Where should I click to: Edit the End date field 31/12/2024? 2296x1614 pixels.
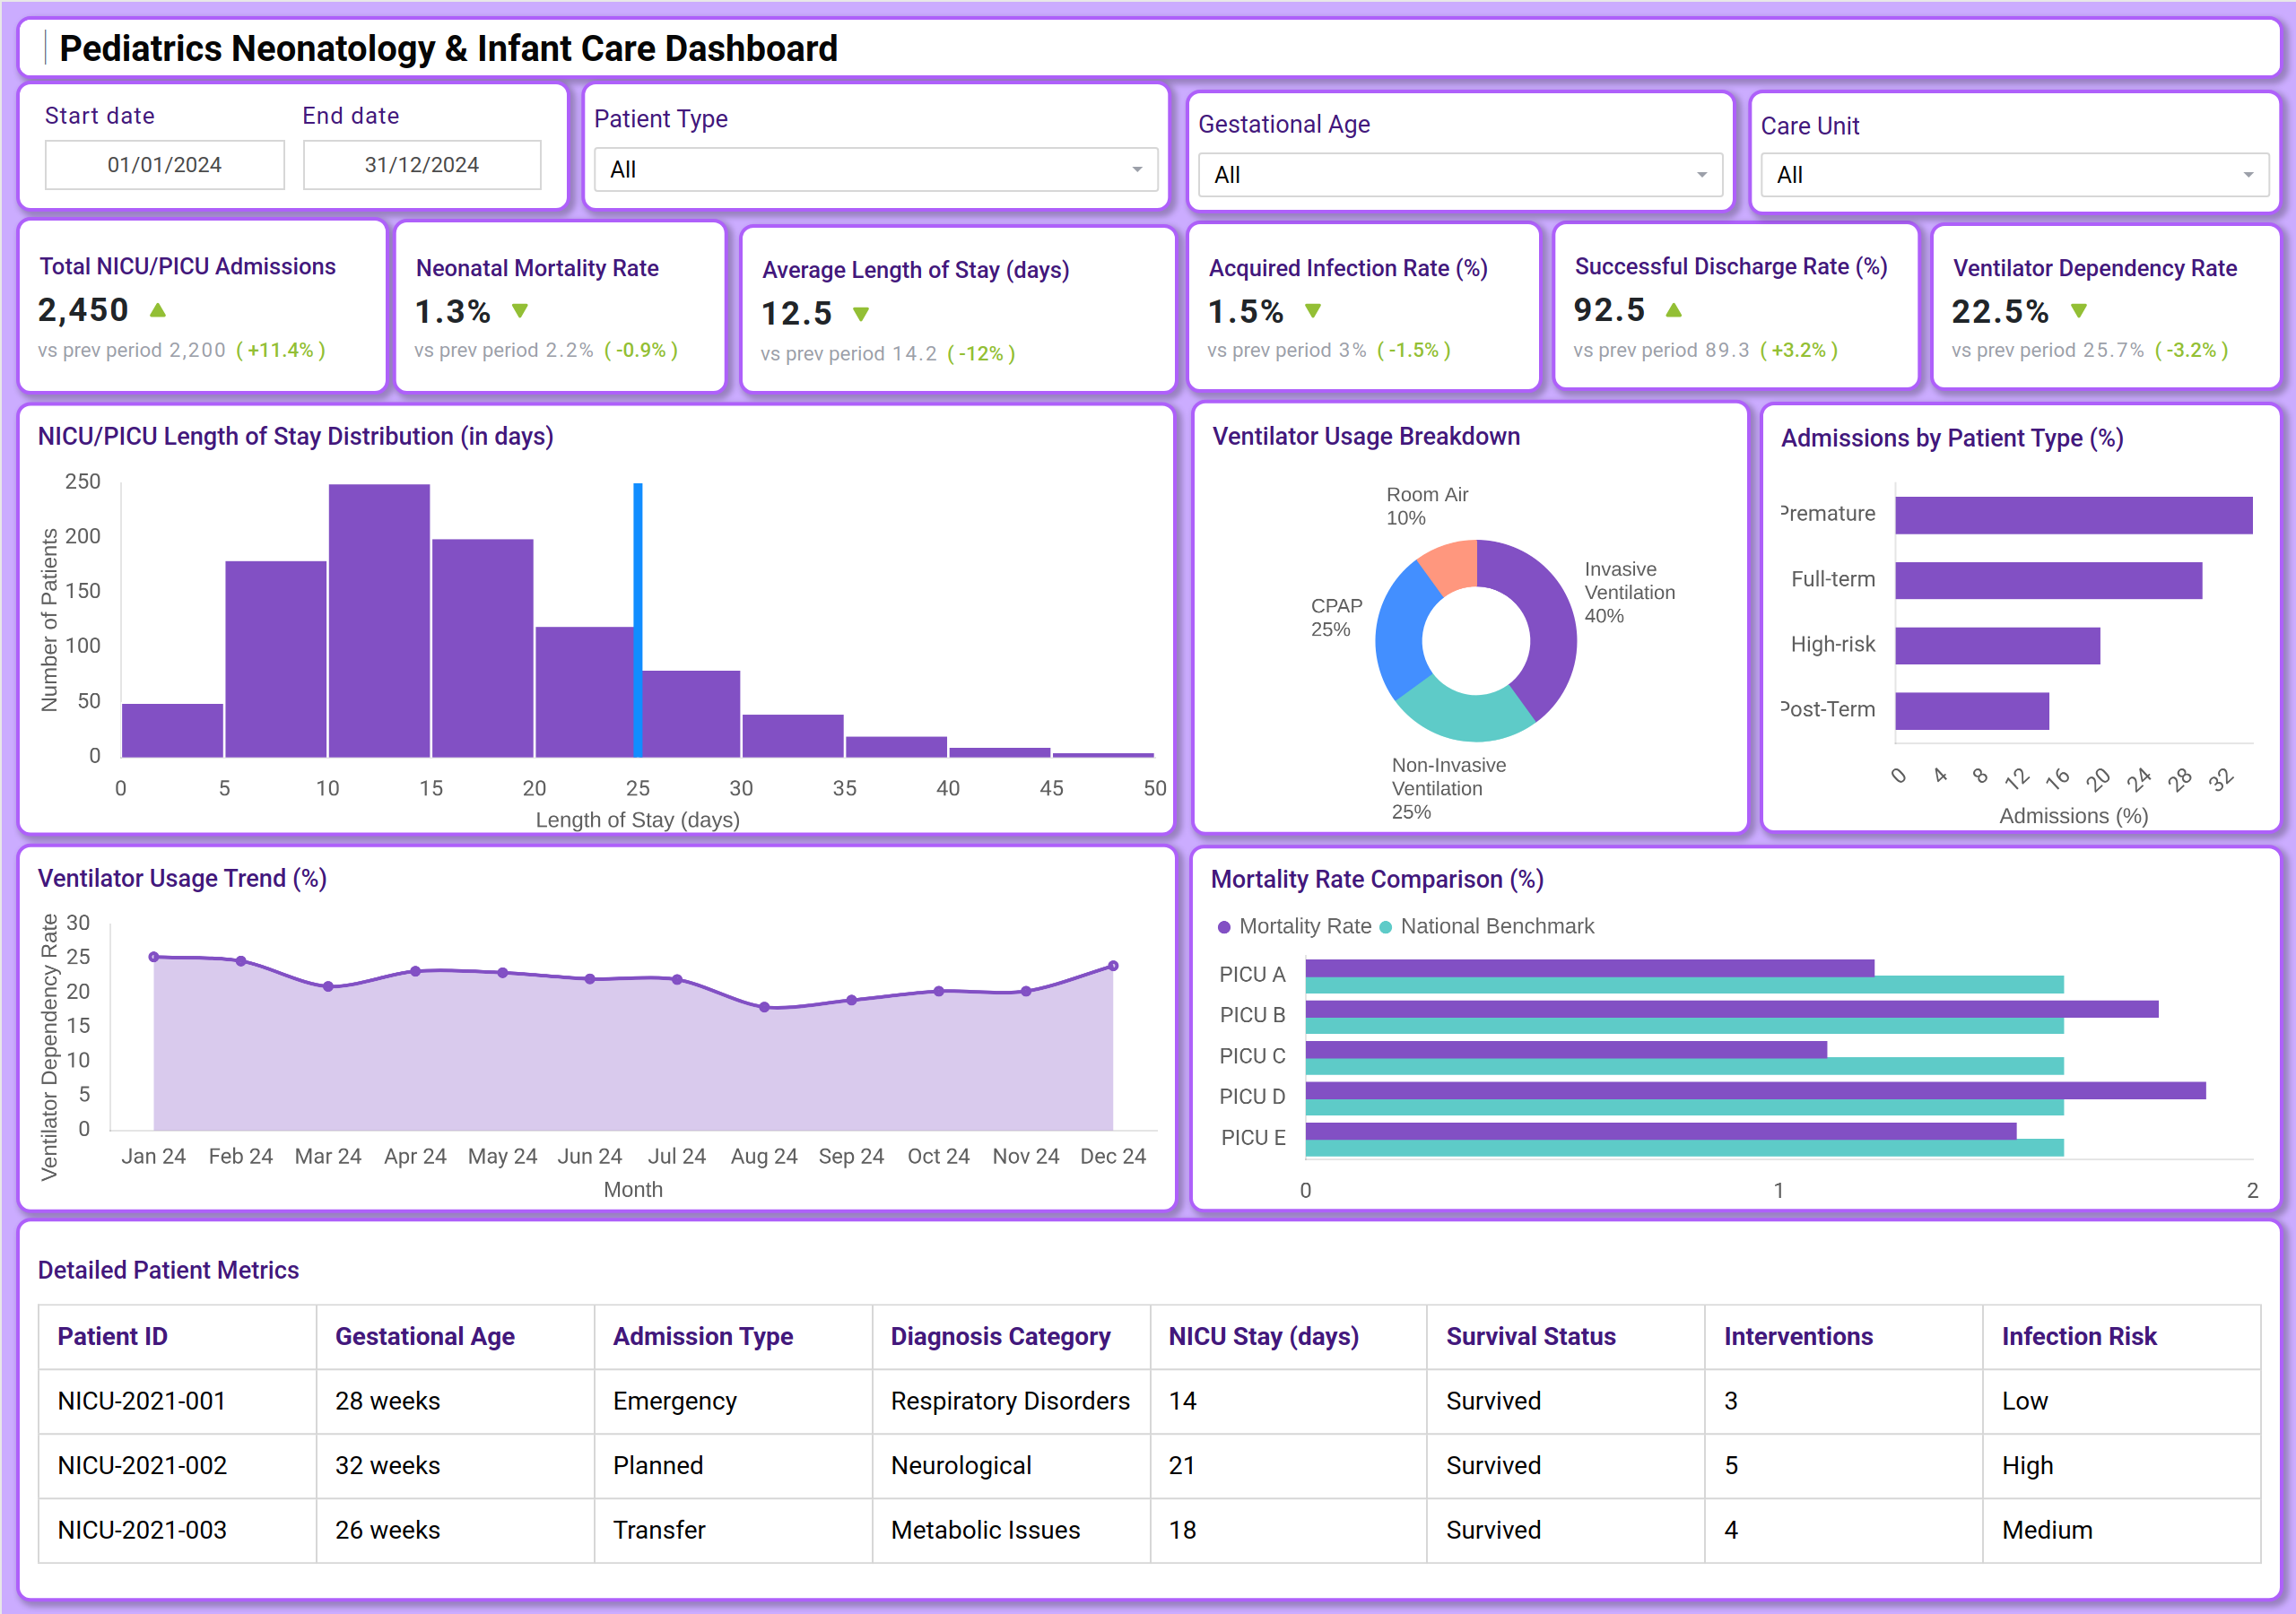(422, 165)
